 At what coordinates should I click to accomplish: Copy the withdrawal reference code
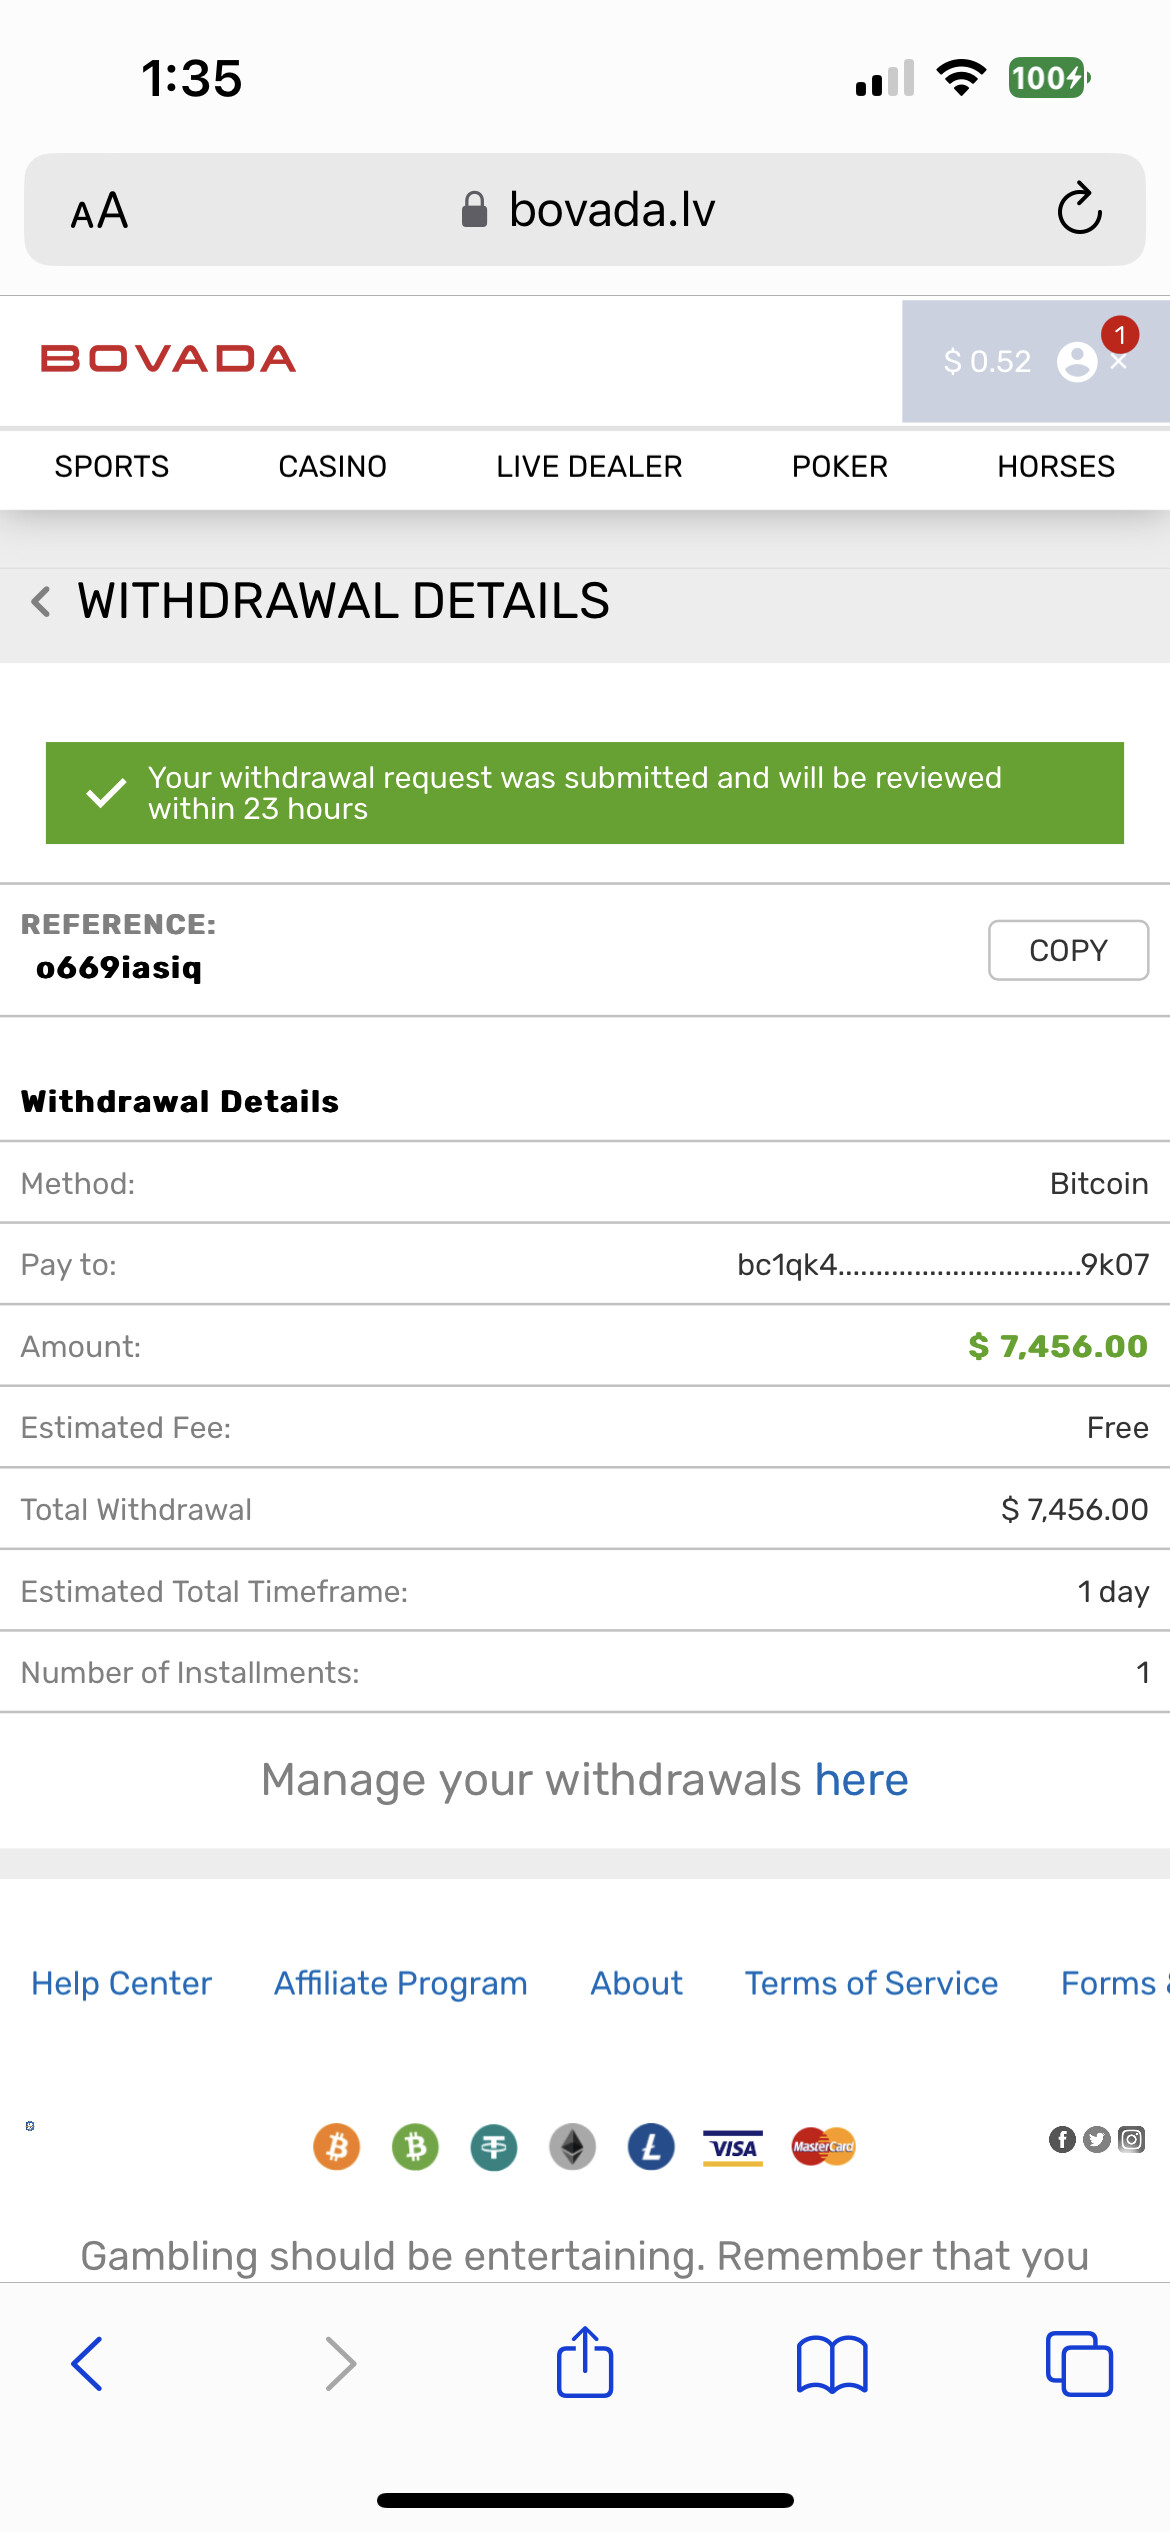pos(1068,950)
